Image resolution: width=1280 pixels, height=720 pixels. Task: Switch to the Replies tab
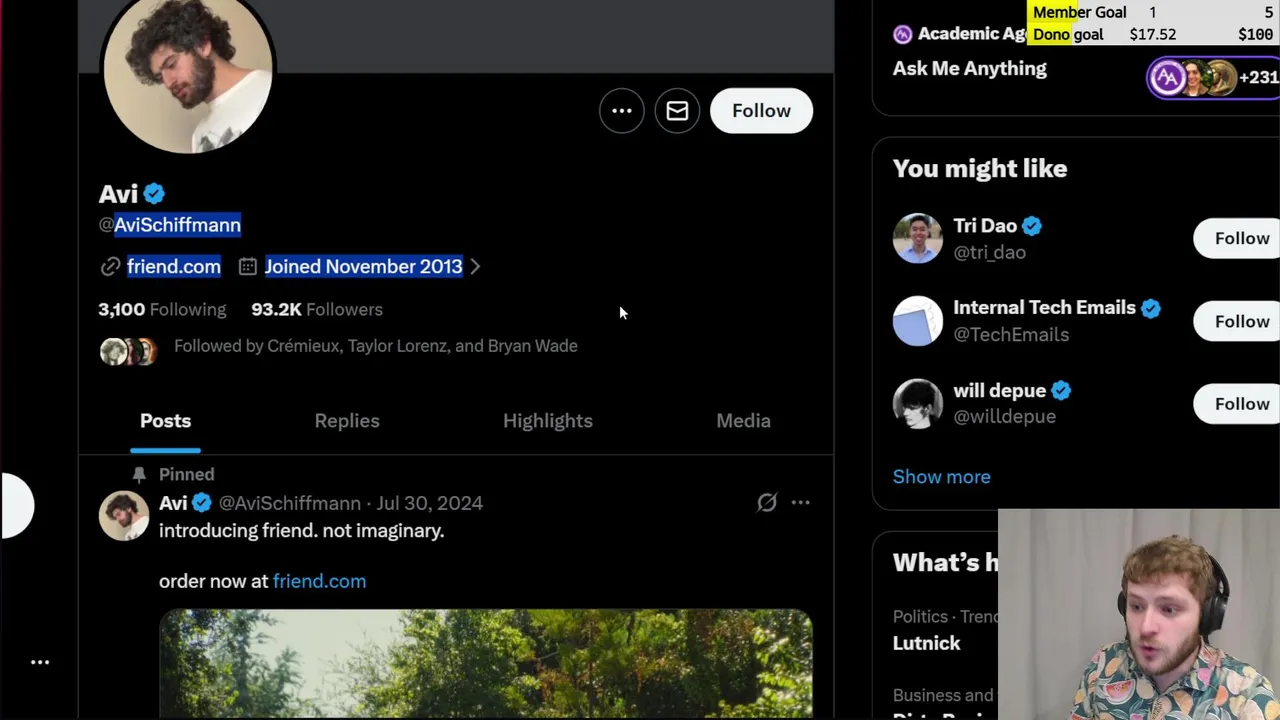click(347, 421)
